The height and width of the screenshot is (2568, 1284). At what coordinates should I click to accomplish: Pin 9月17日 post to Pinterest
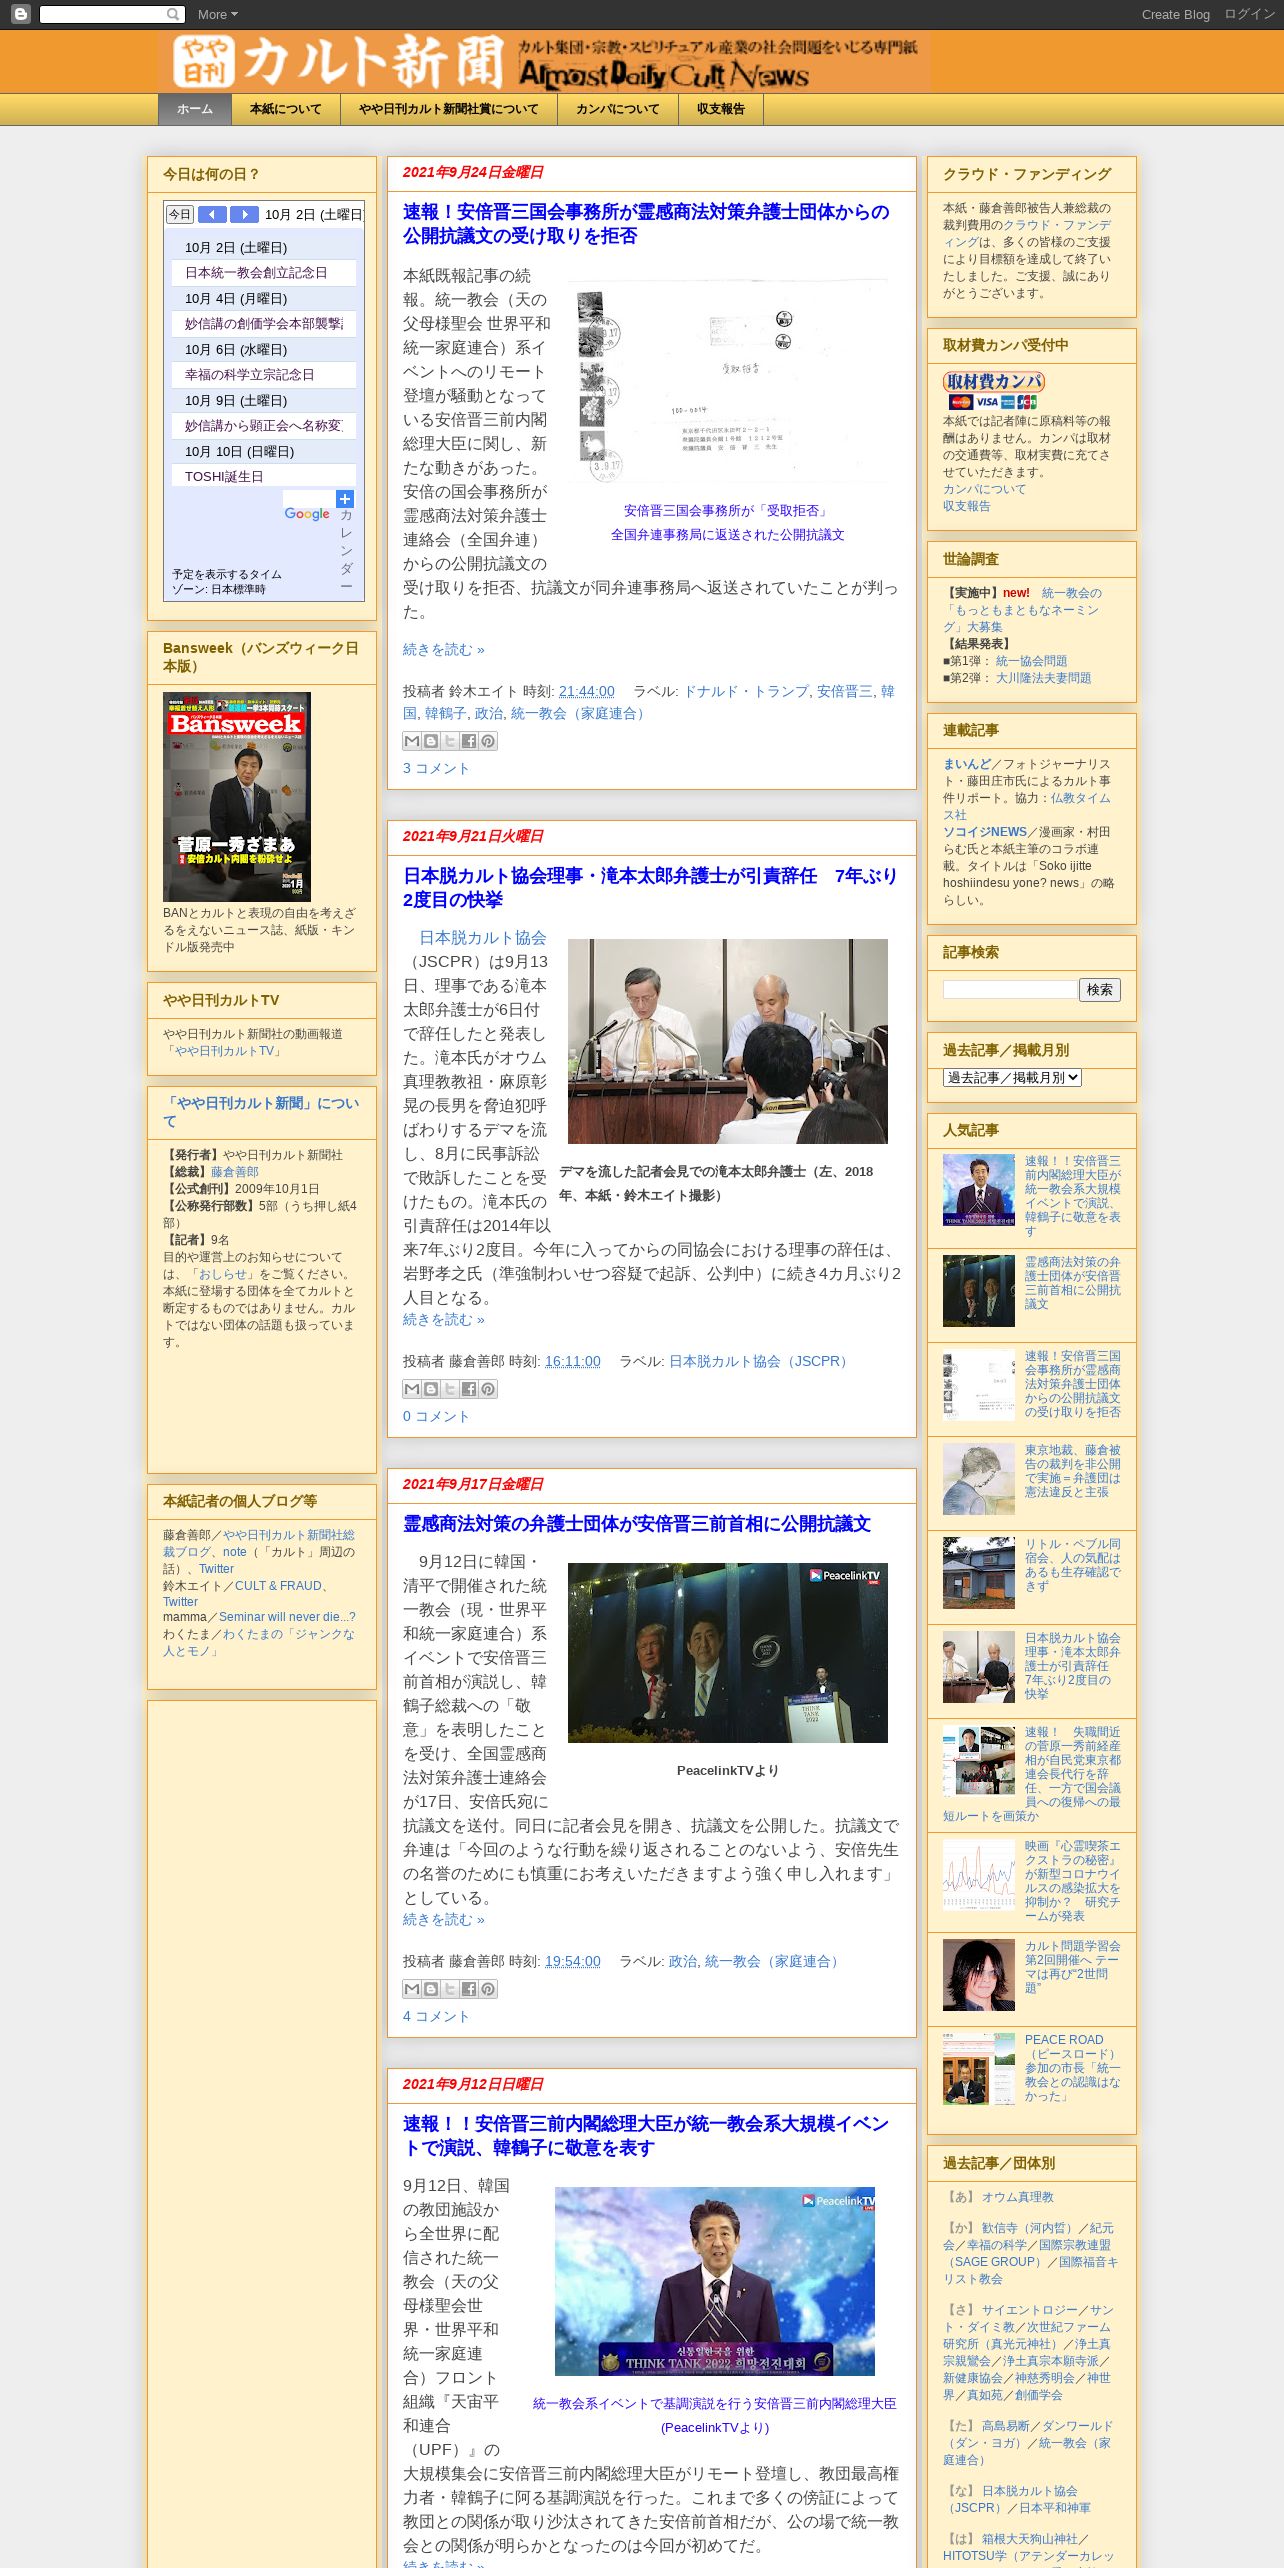coord(487,1989)
